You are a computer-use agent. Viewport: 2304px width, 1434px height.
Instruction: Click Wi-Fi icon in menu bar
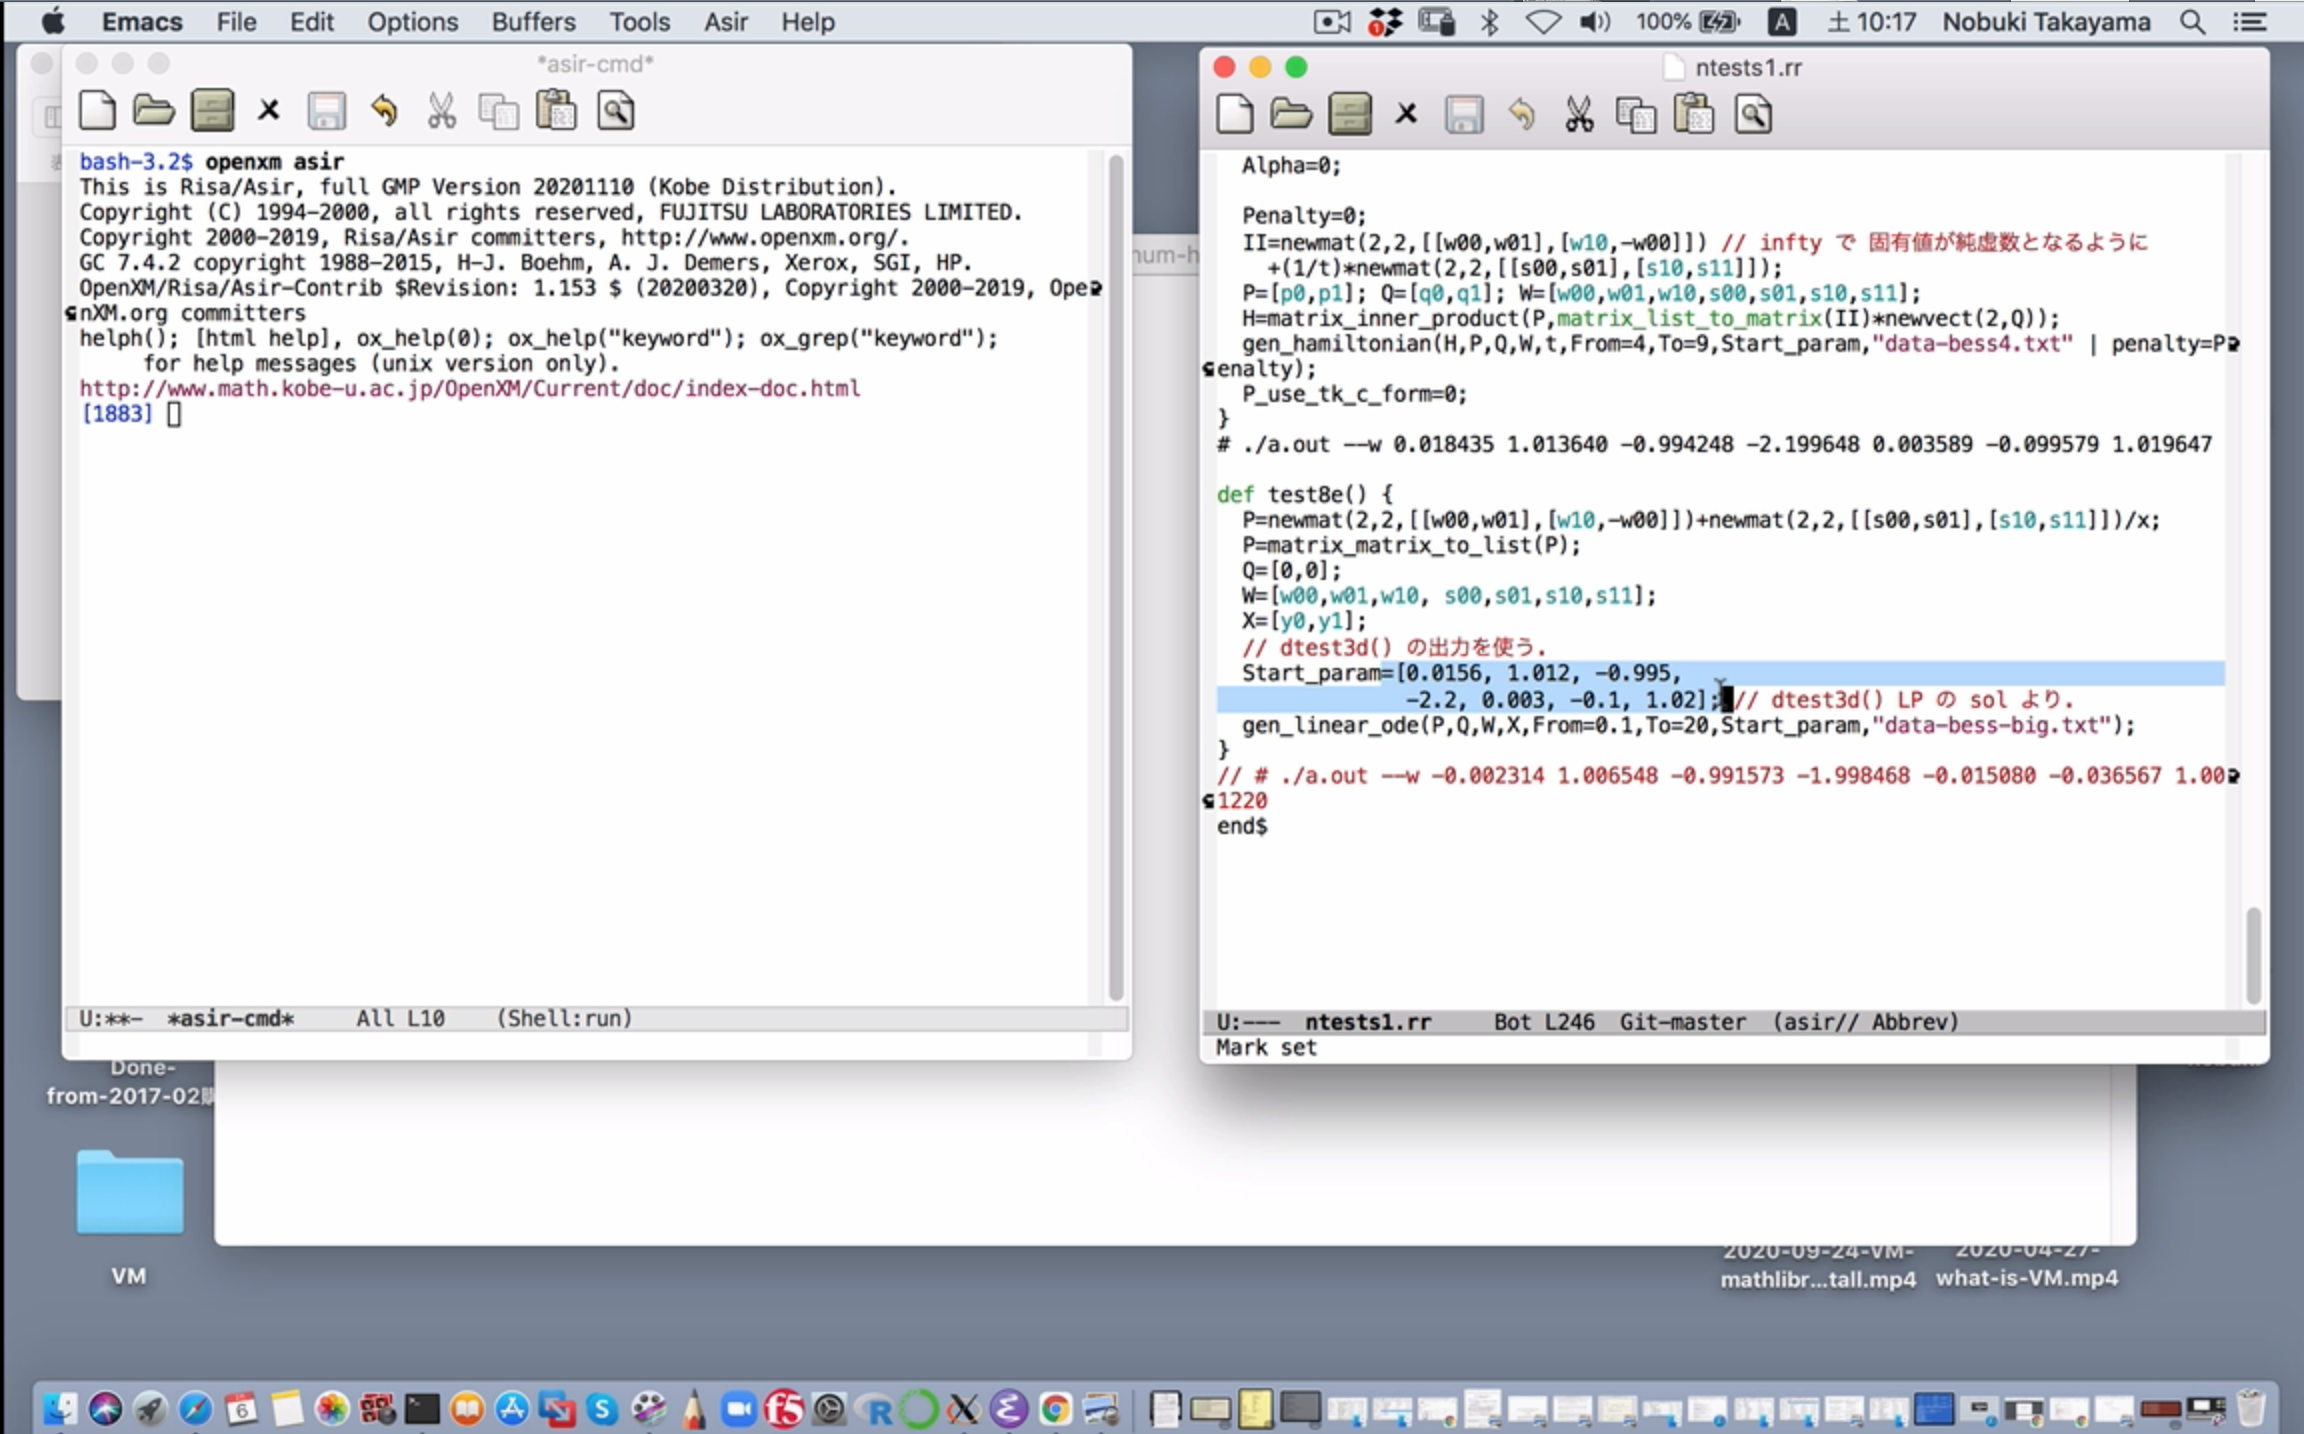click(x=1542, y=21)
